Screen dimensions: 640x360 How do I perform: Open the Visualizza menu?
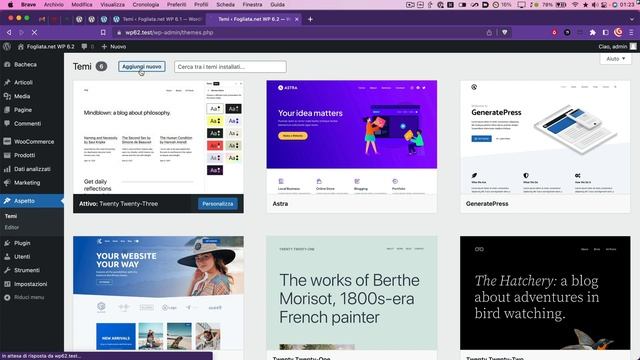tap(112, 4)
